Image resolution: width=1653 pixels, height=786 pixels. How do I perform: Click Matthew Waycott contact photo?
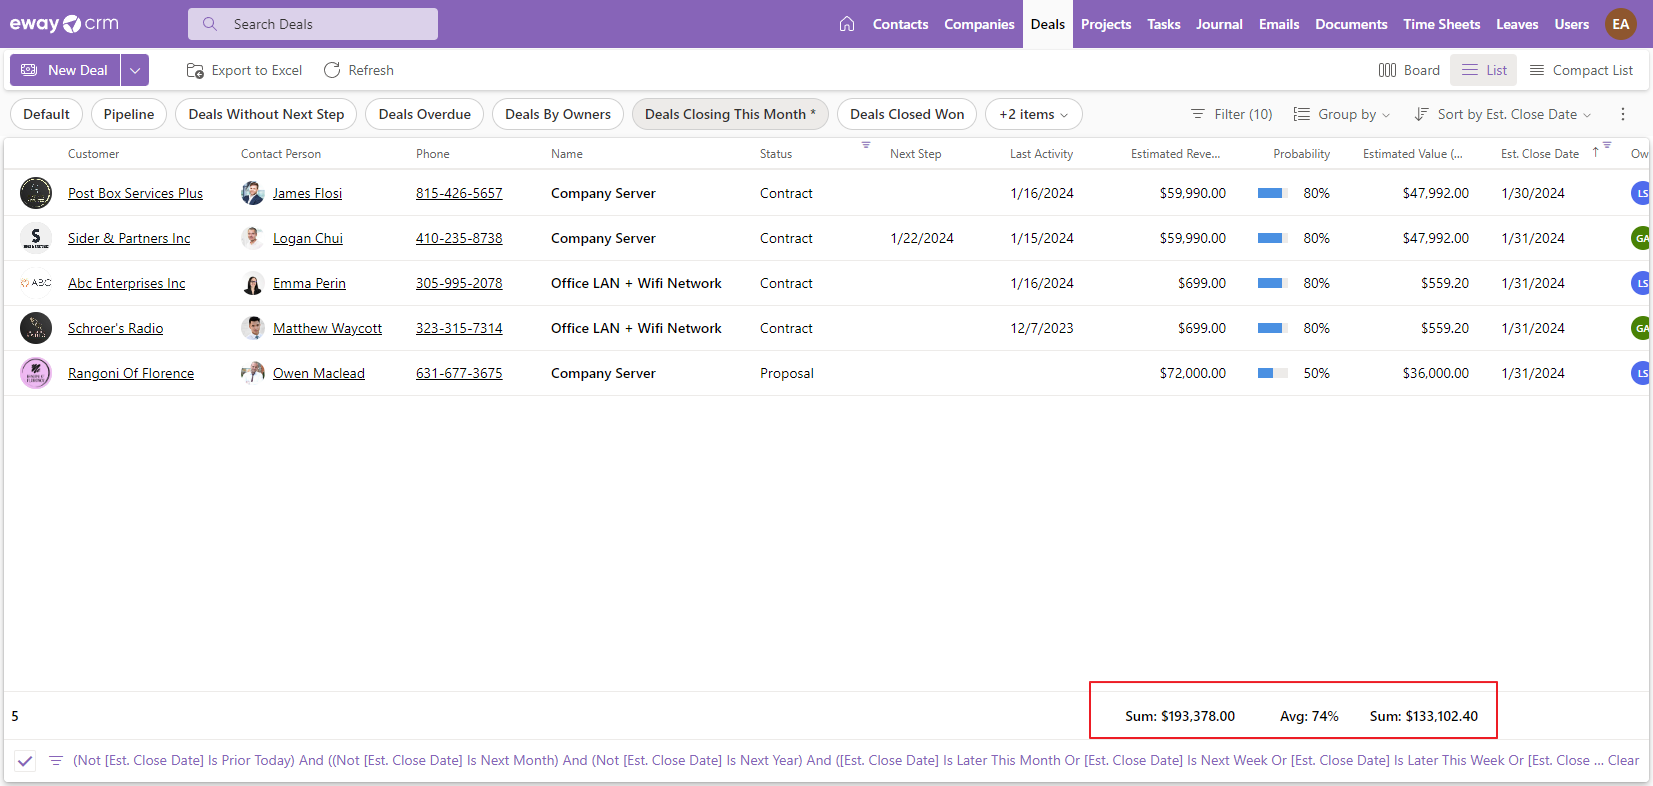coord(253,328)
